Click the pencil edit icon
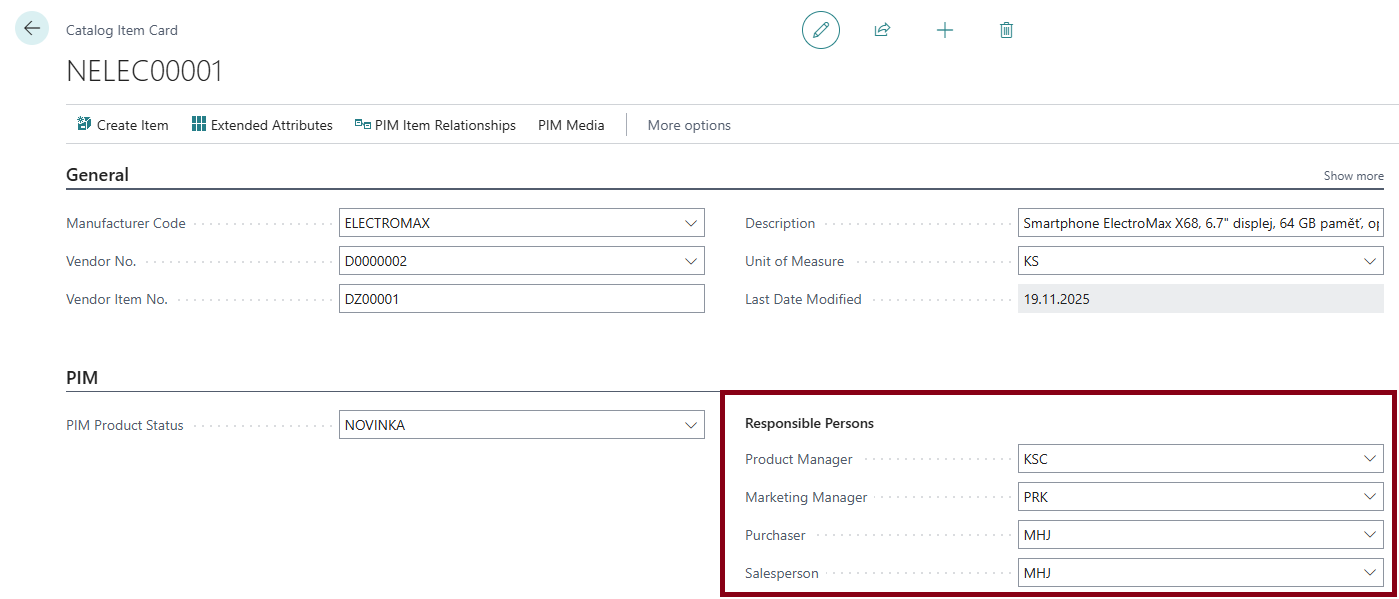The height and width of the screenshot is (599, 1399). (x=820, y=30)
